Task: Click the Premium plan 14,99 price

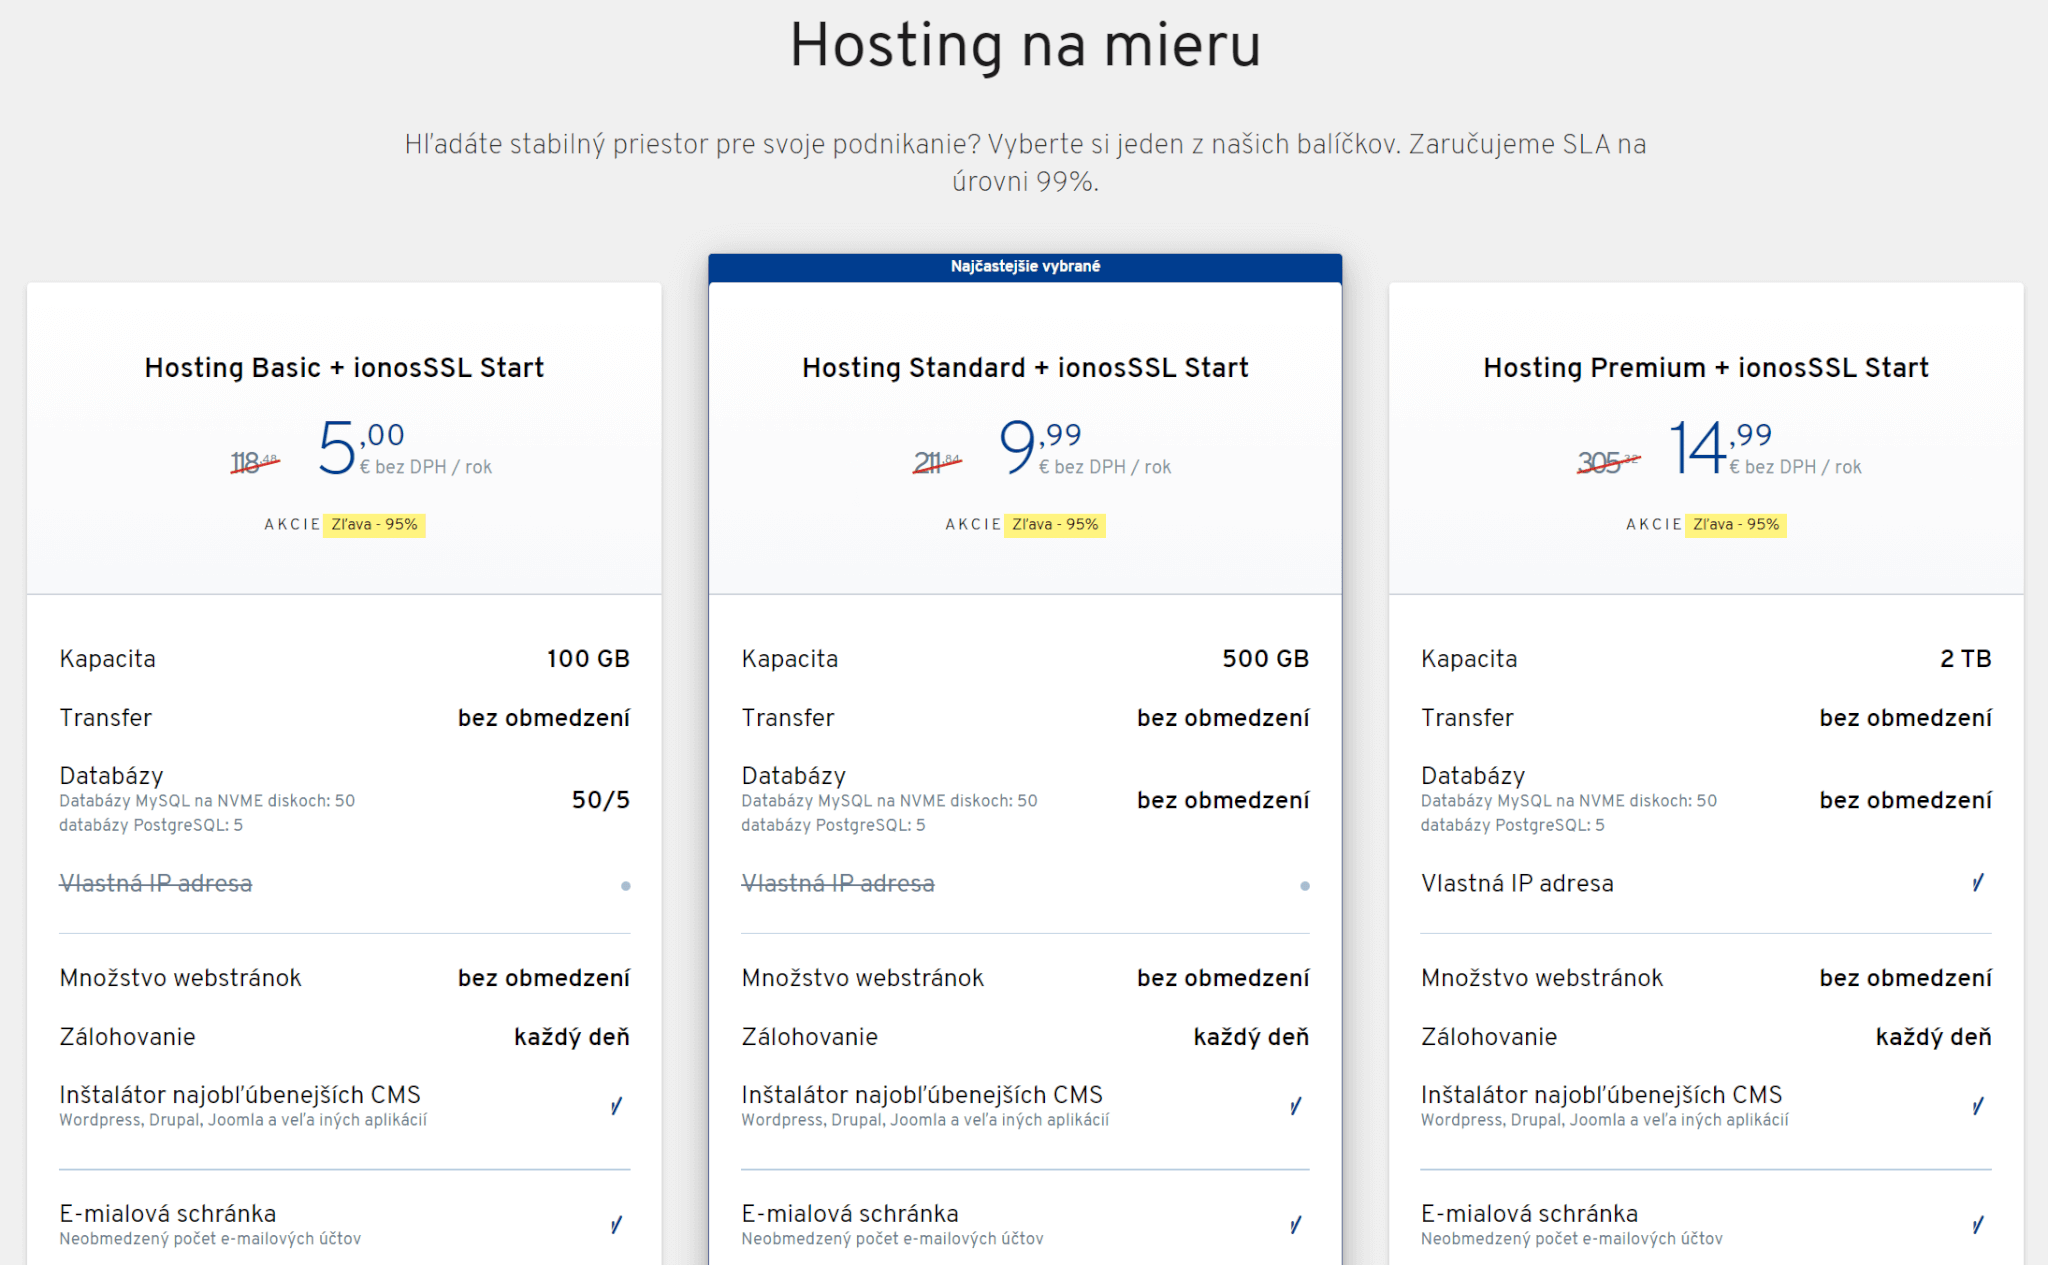Action: [x=1720, y=446]
